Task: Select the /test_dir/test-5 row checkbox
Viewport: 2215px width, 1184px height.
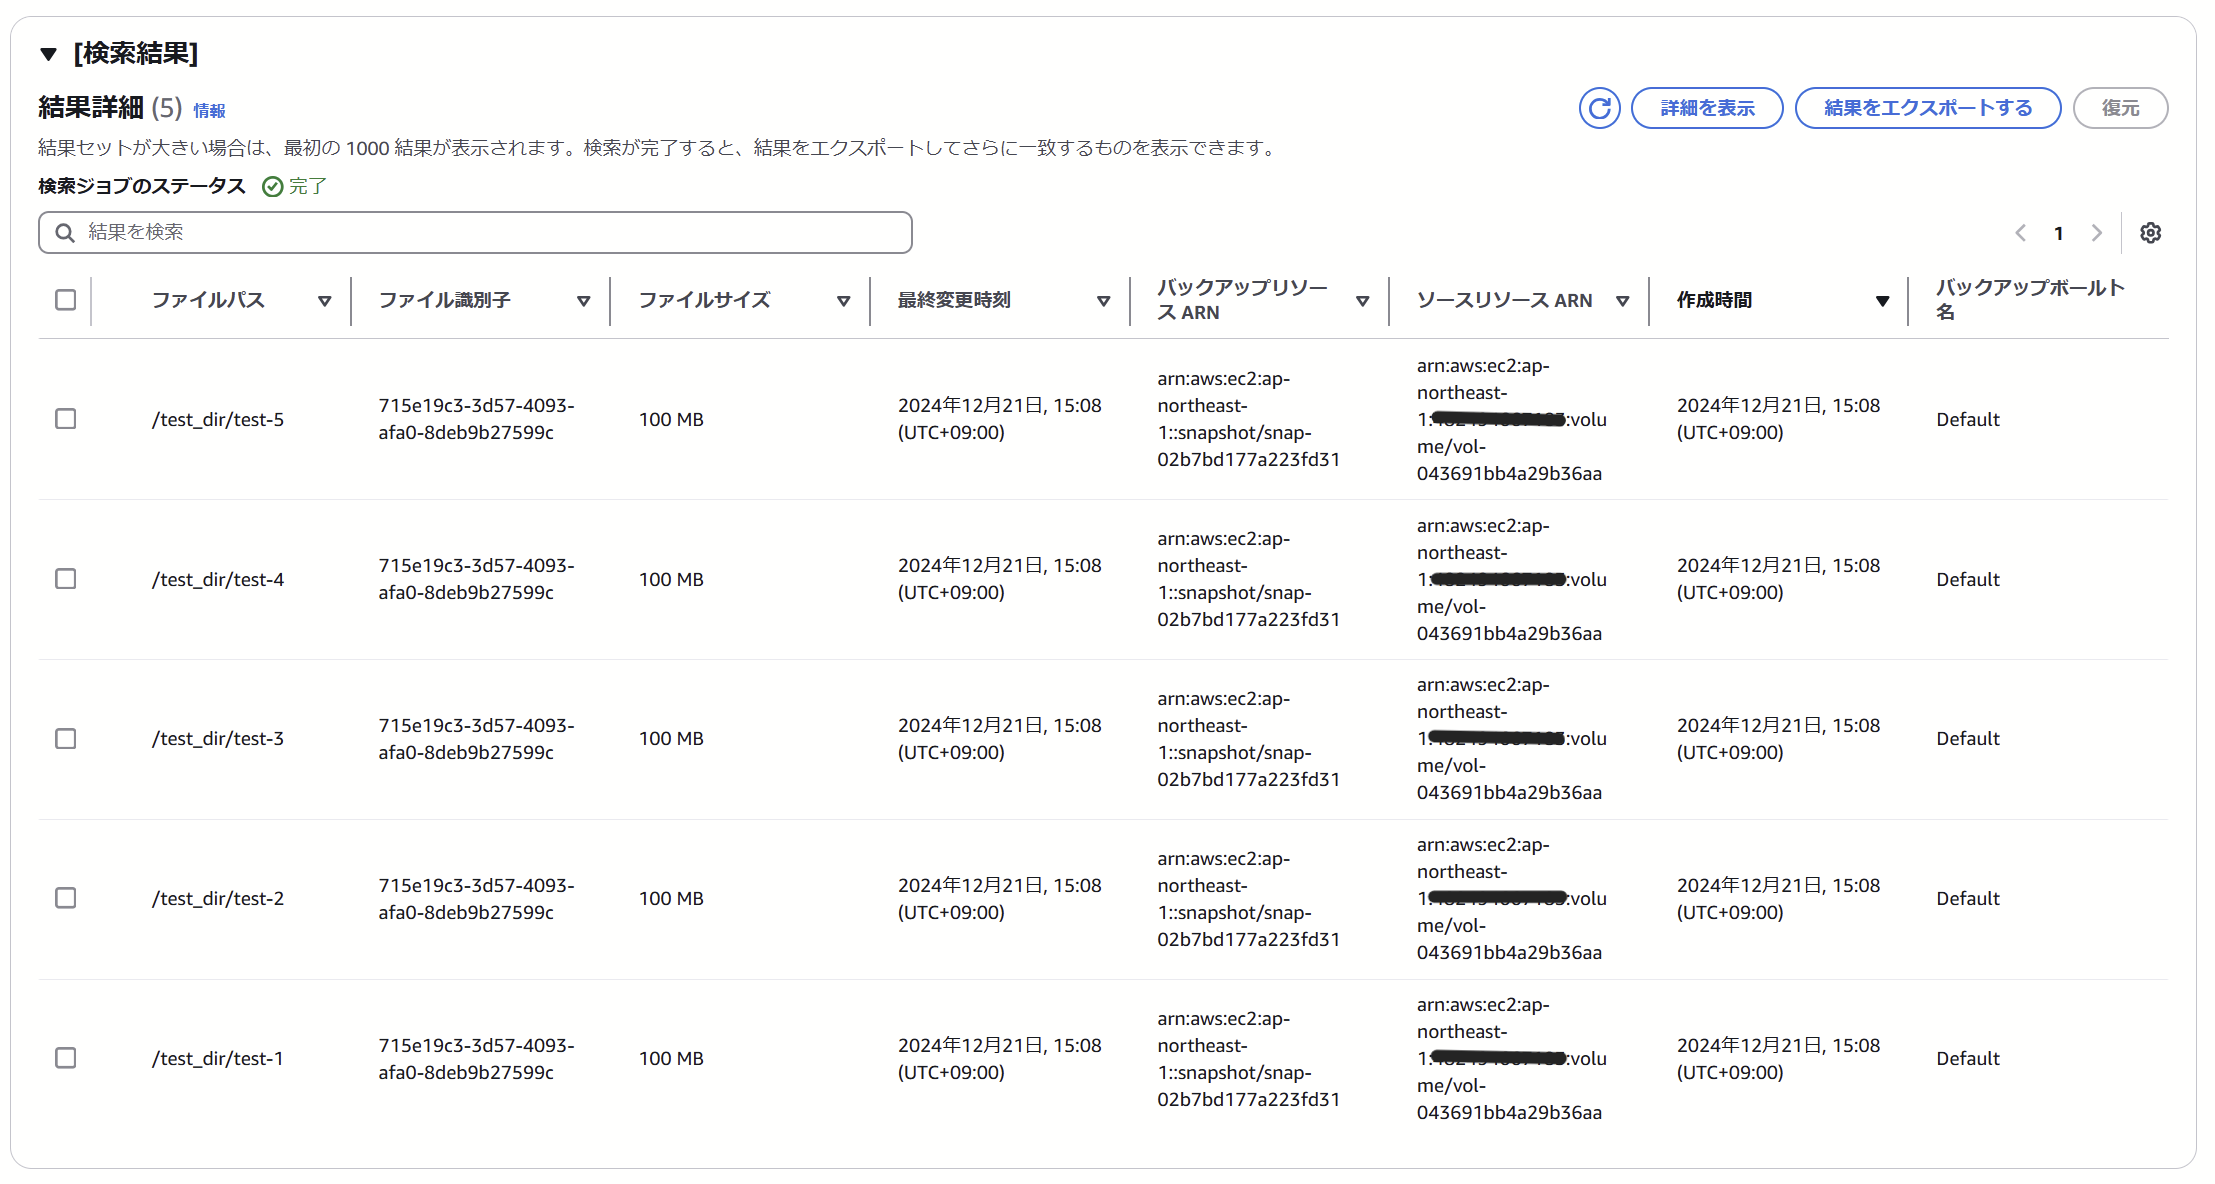Action: tap(66, 419)
